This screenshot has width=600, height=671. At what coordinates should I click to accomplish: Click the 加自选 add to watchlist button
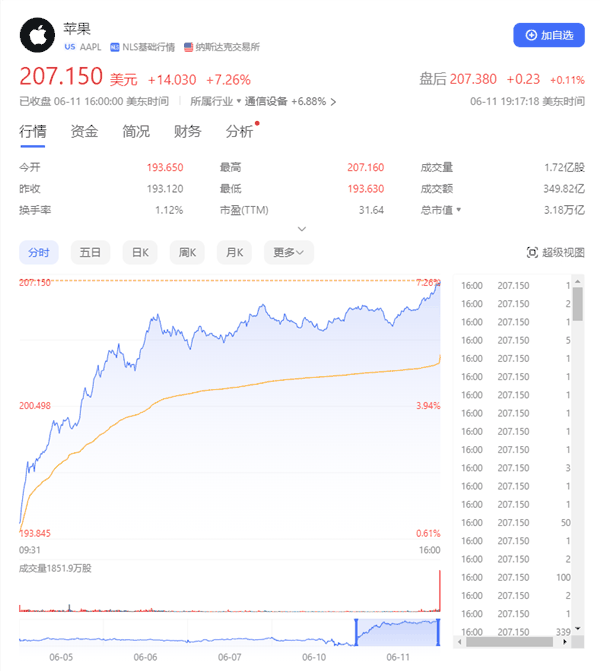549,35
